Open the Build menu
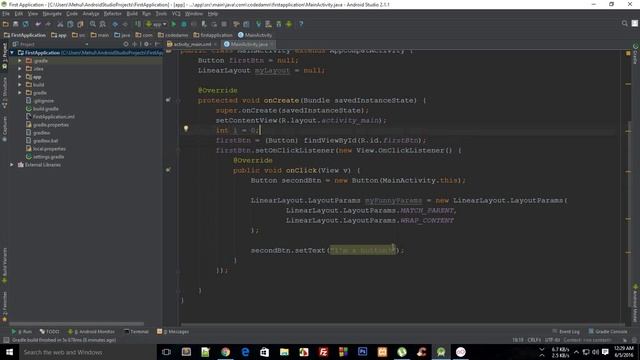640x360 pixels. click(x=132, y=14)
